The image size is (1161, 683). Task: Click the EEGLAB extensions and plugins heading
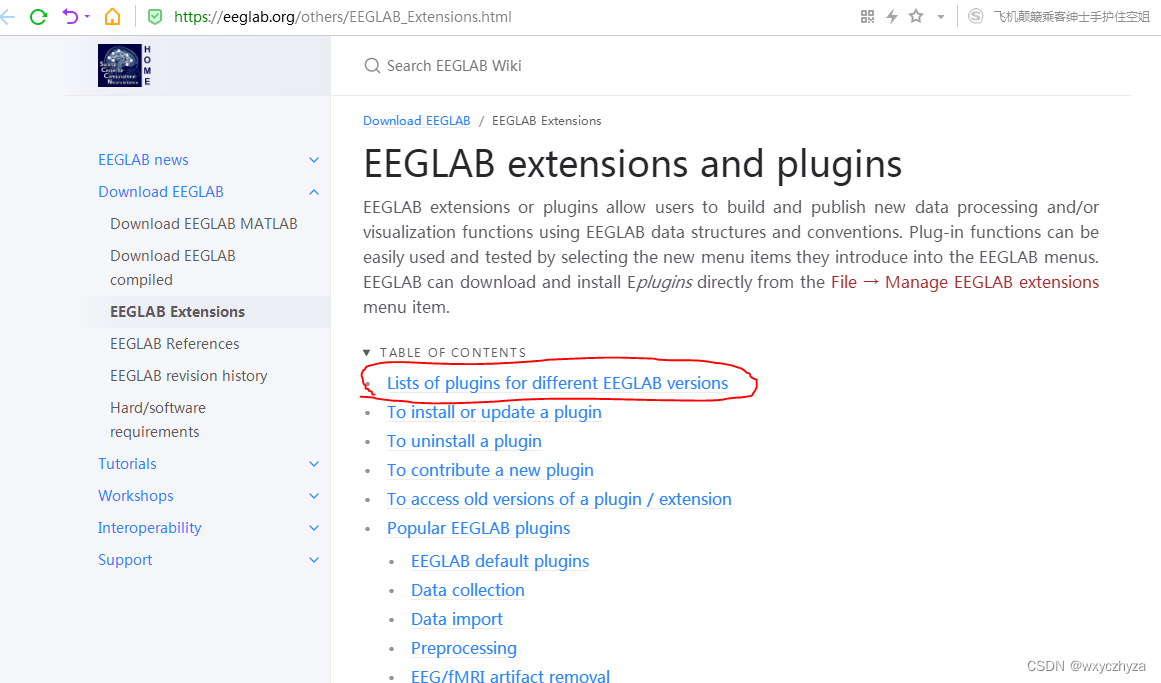[x=632, y=164]
